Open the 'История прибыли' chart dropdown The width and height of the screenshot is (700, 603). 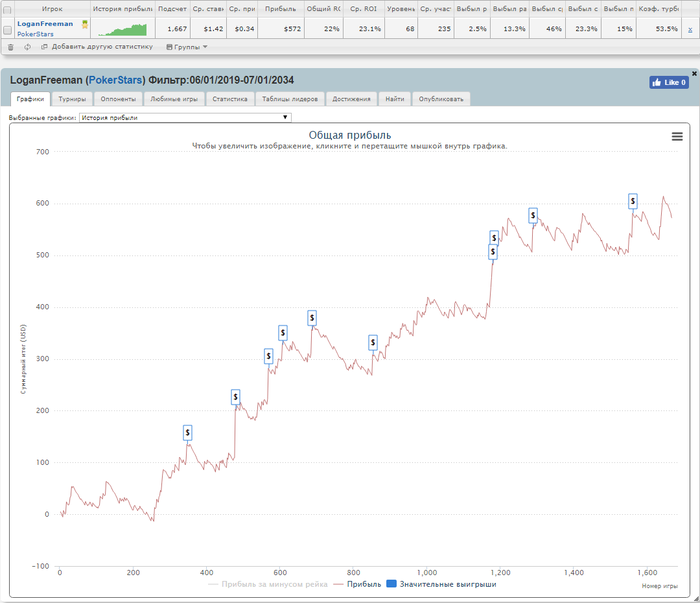(x=184, y=117)
